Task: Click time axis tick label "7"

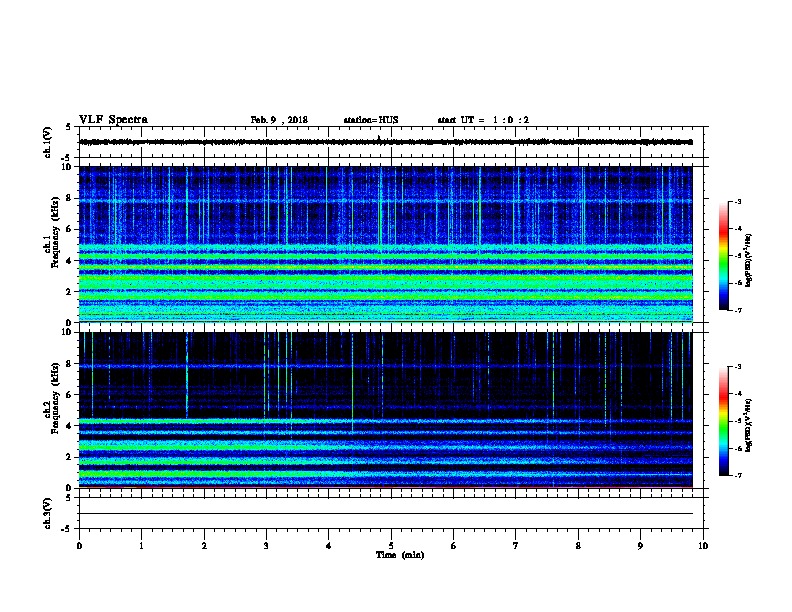Action: pyautogui.click(x=516, y=546)
